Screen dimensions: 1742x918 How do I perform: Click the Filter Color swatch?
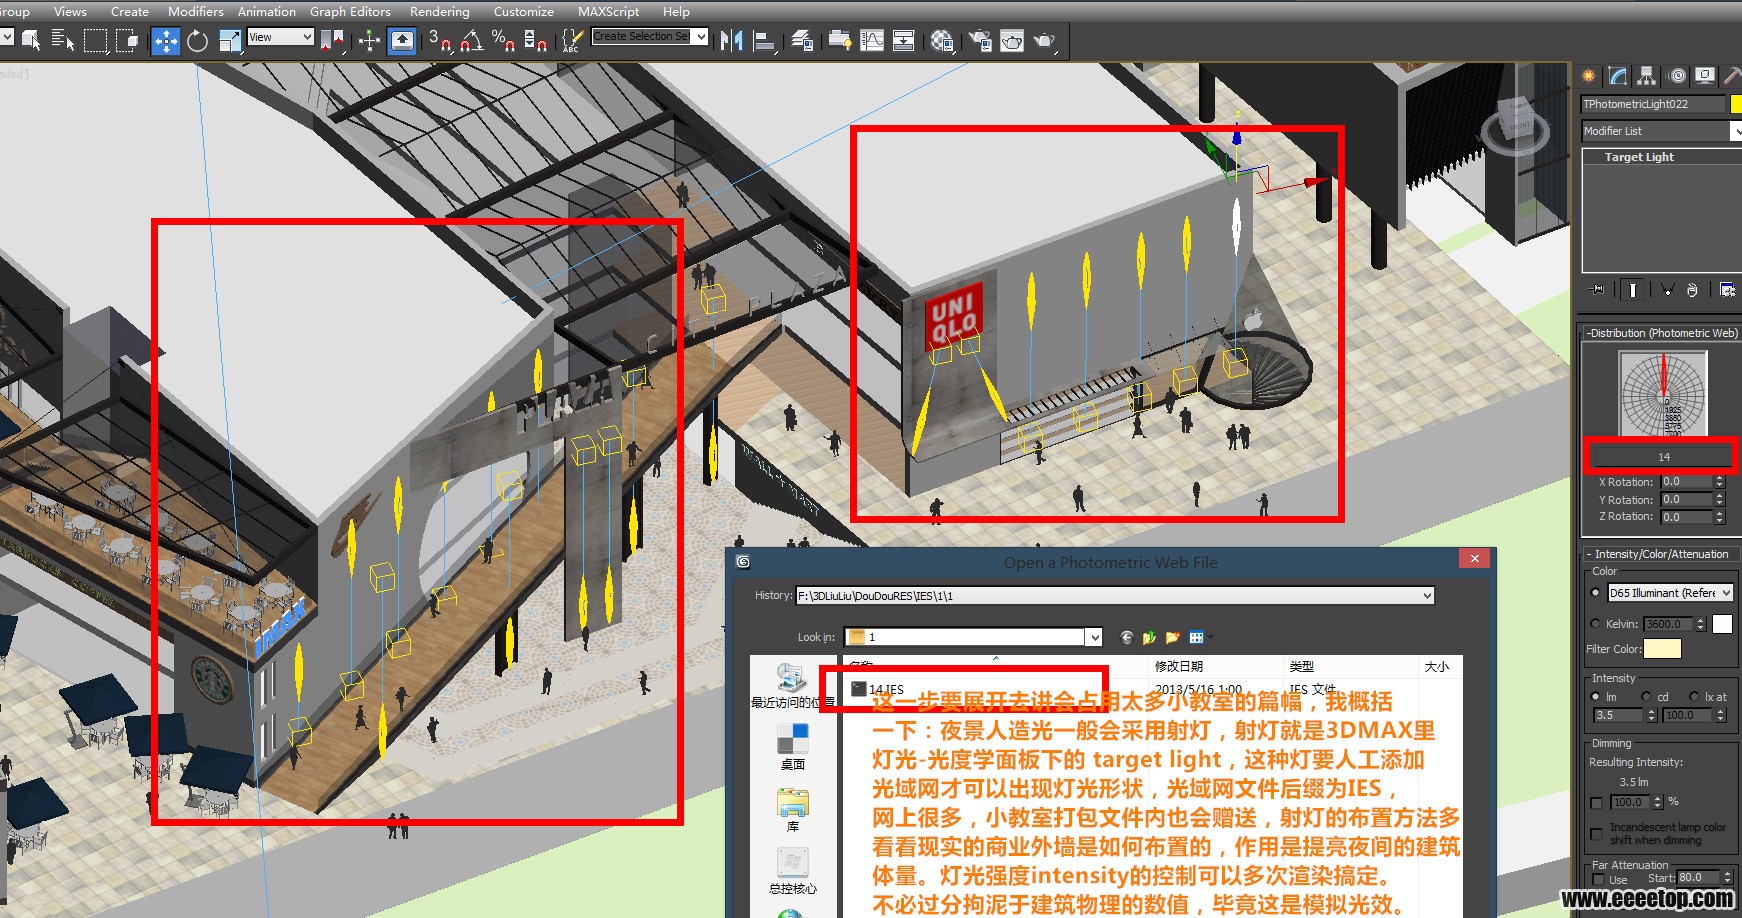pyautogui.click(x=1663, y=649)
